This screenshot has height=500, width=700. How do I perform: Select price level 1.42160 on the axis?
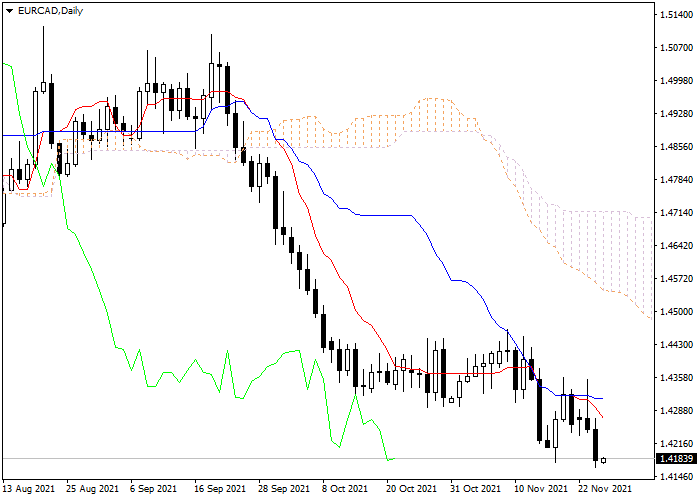click(676, 444)
